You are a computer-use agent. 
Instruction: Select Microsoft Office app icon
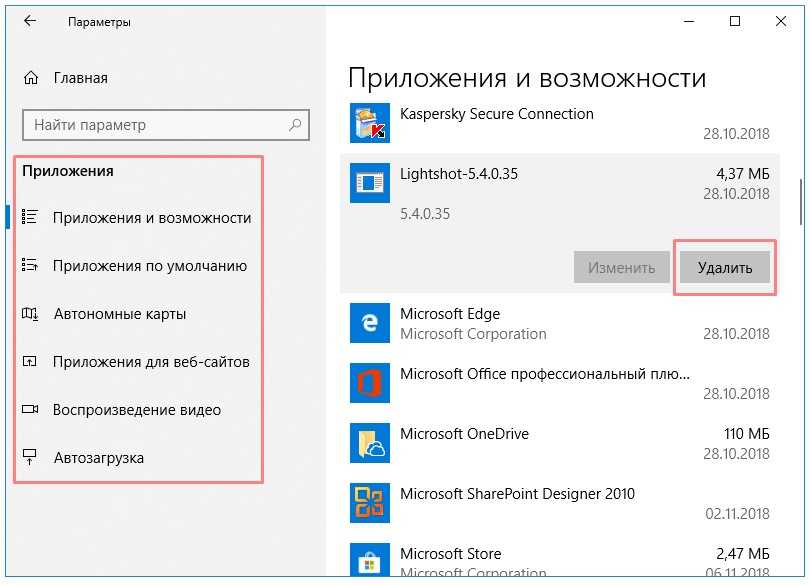(370, 383)
